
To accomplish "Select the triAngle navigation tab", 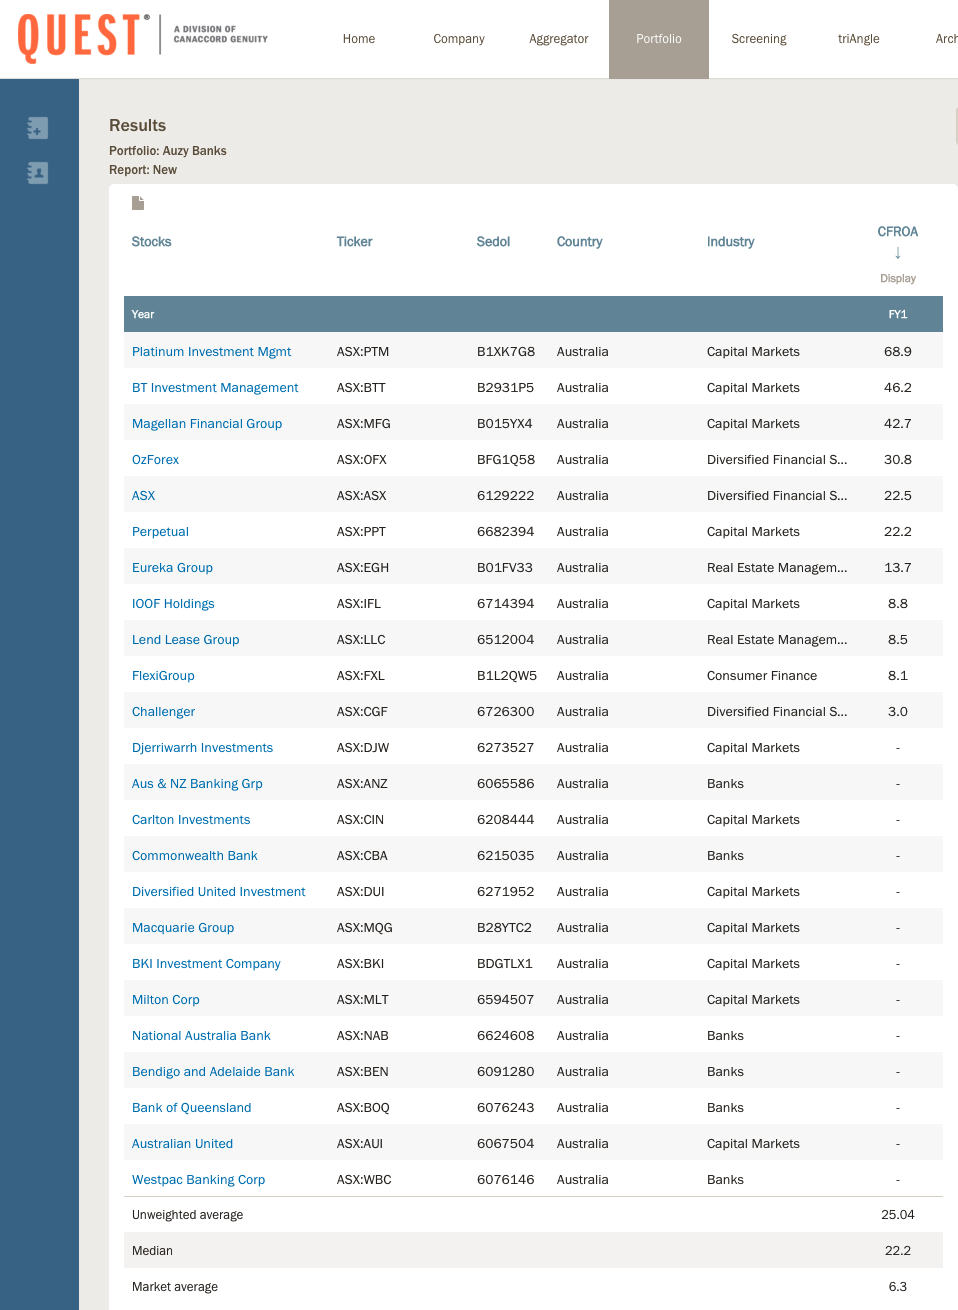I will point(858,39).
